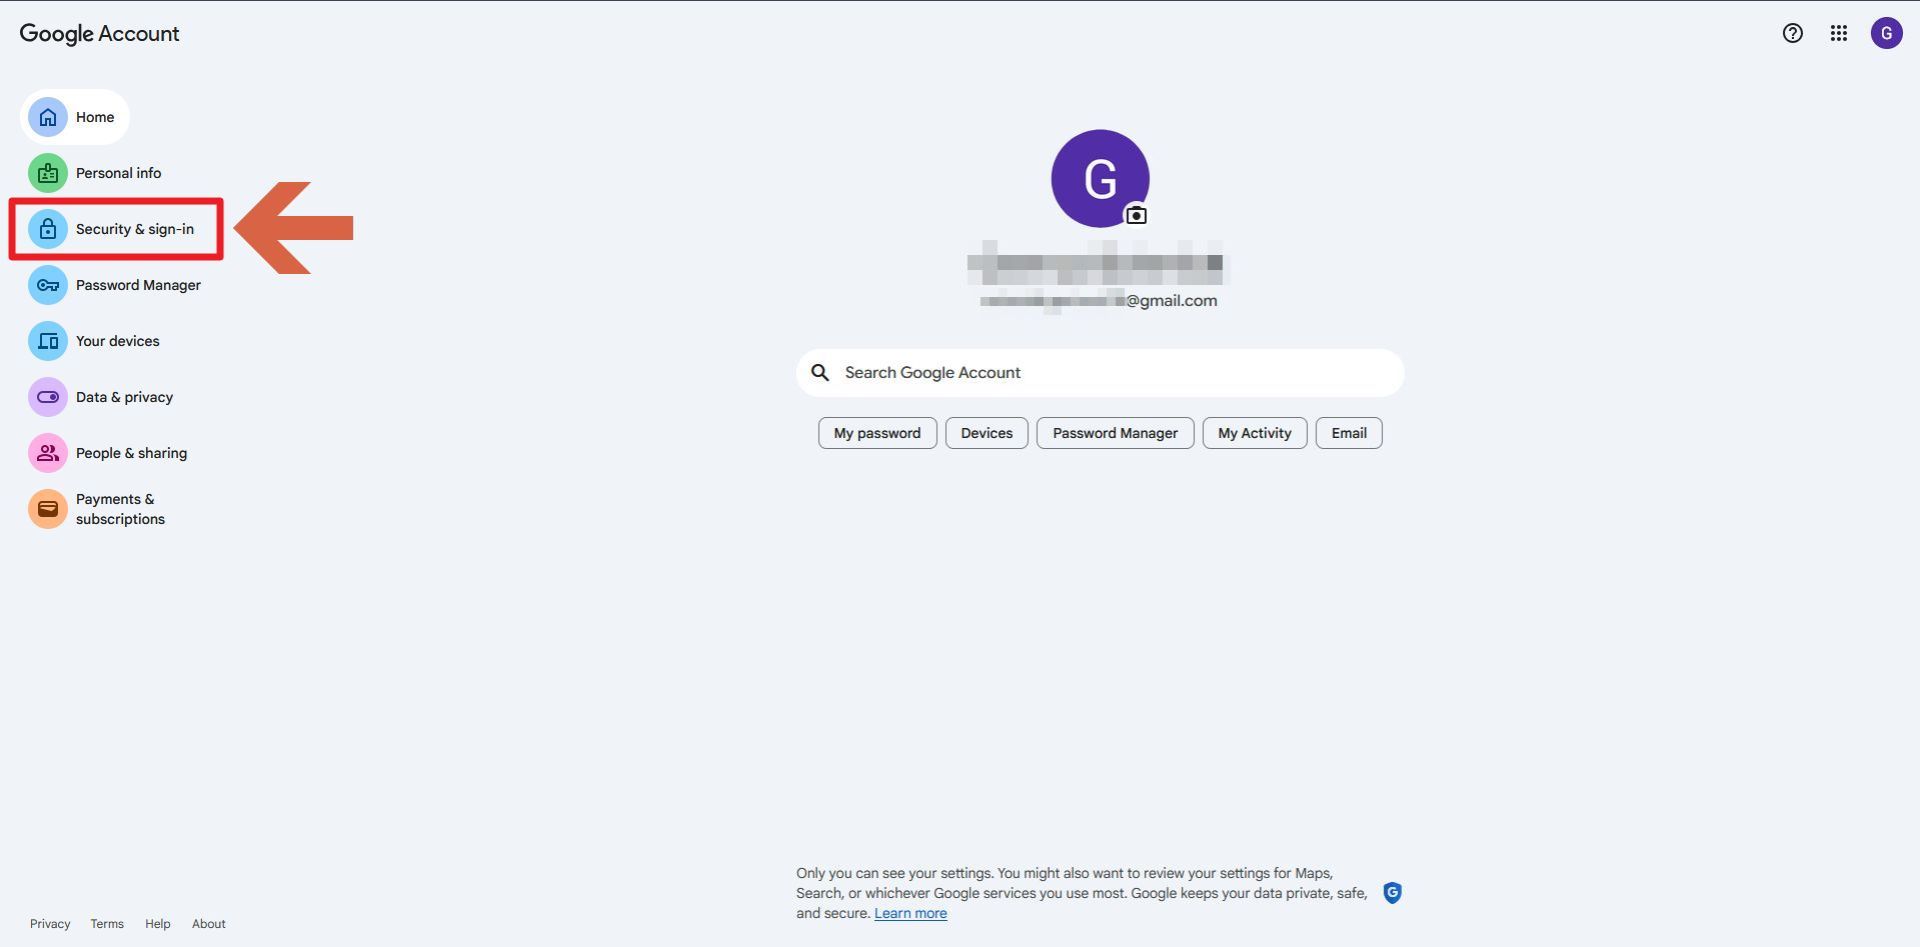
Task: Follow the Learn more link
Action: (x=910, y=913)
